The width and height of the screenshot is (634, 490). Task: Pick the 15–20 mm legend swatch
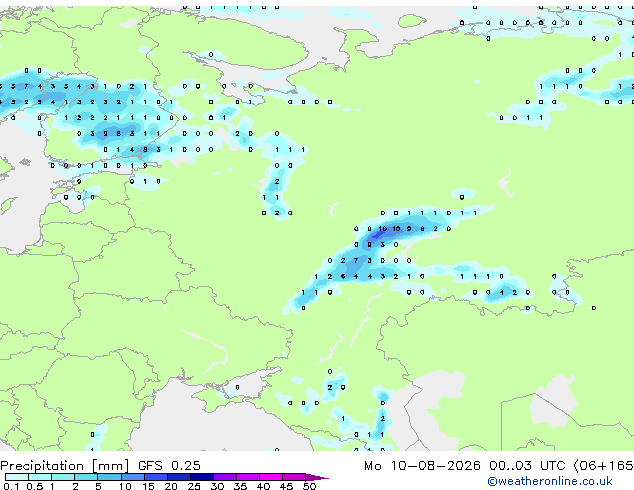coord(155,477)
